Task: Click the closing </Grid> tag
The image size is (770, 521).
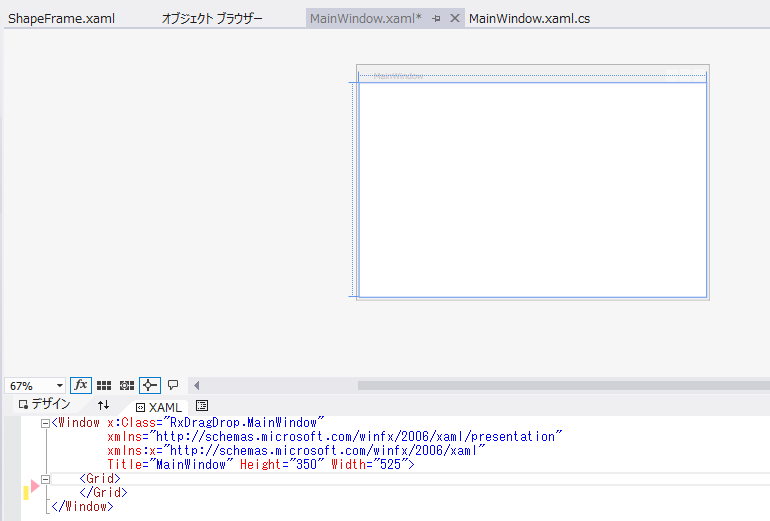Action: (103, 493)
